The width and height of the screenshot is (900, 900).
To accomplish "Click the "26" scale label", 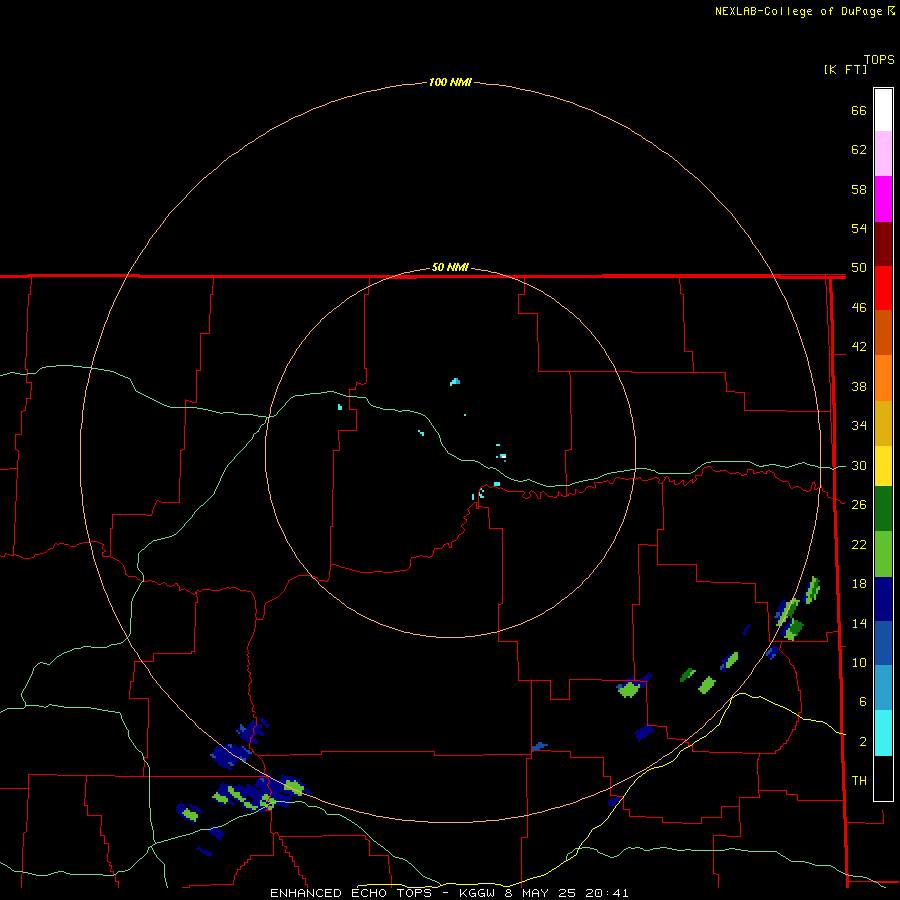I will coord(859,505).
